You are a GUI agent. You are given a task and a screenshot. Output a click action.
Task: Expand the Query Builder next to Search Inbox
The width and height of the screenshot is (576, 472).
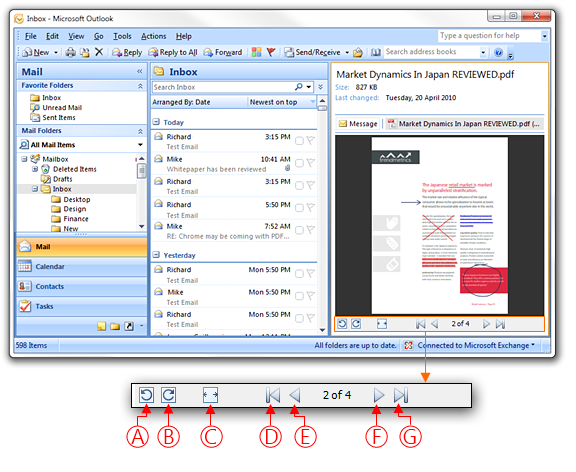321,87
